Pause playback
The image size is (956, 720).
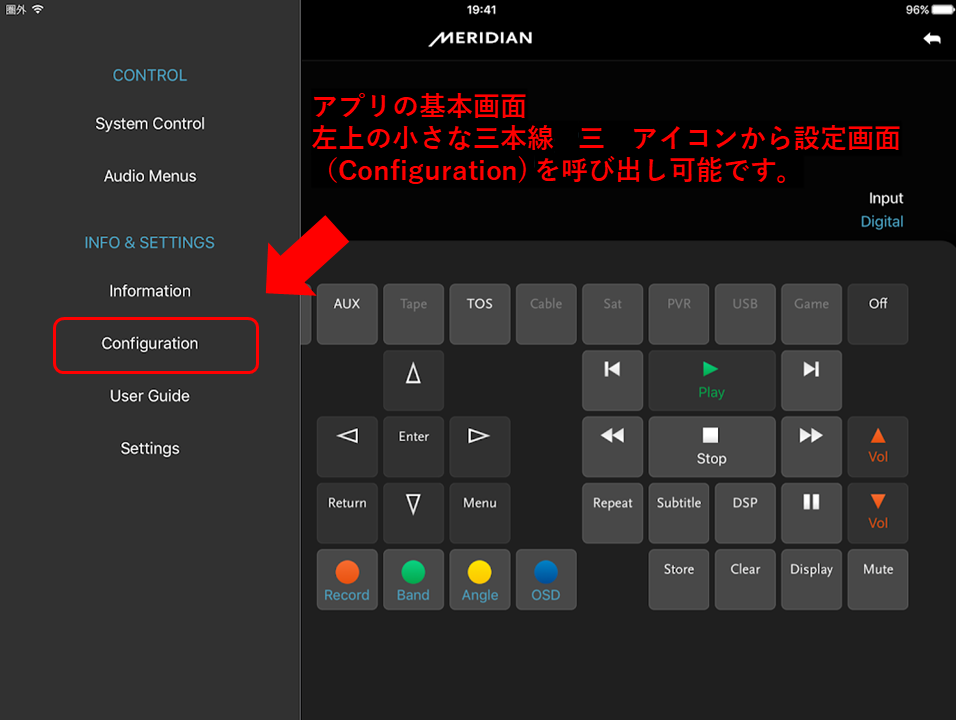pos(812,513)
